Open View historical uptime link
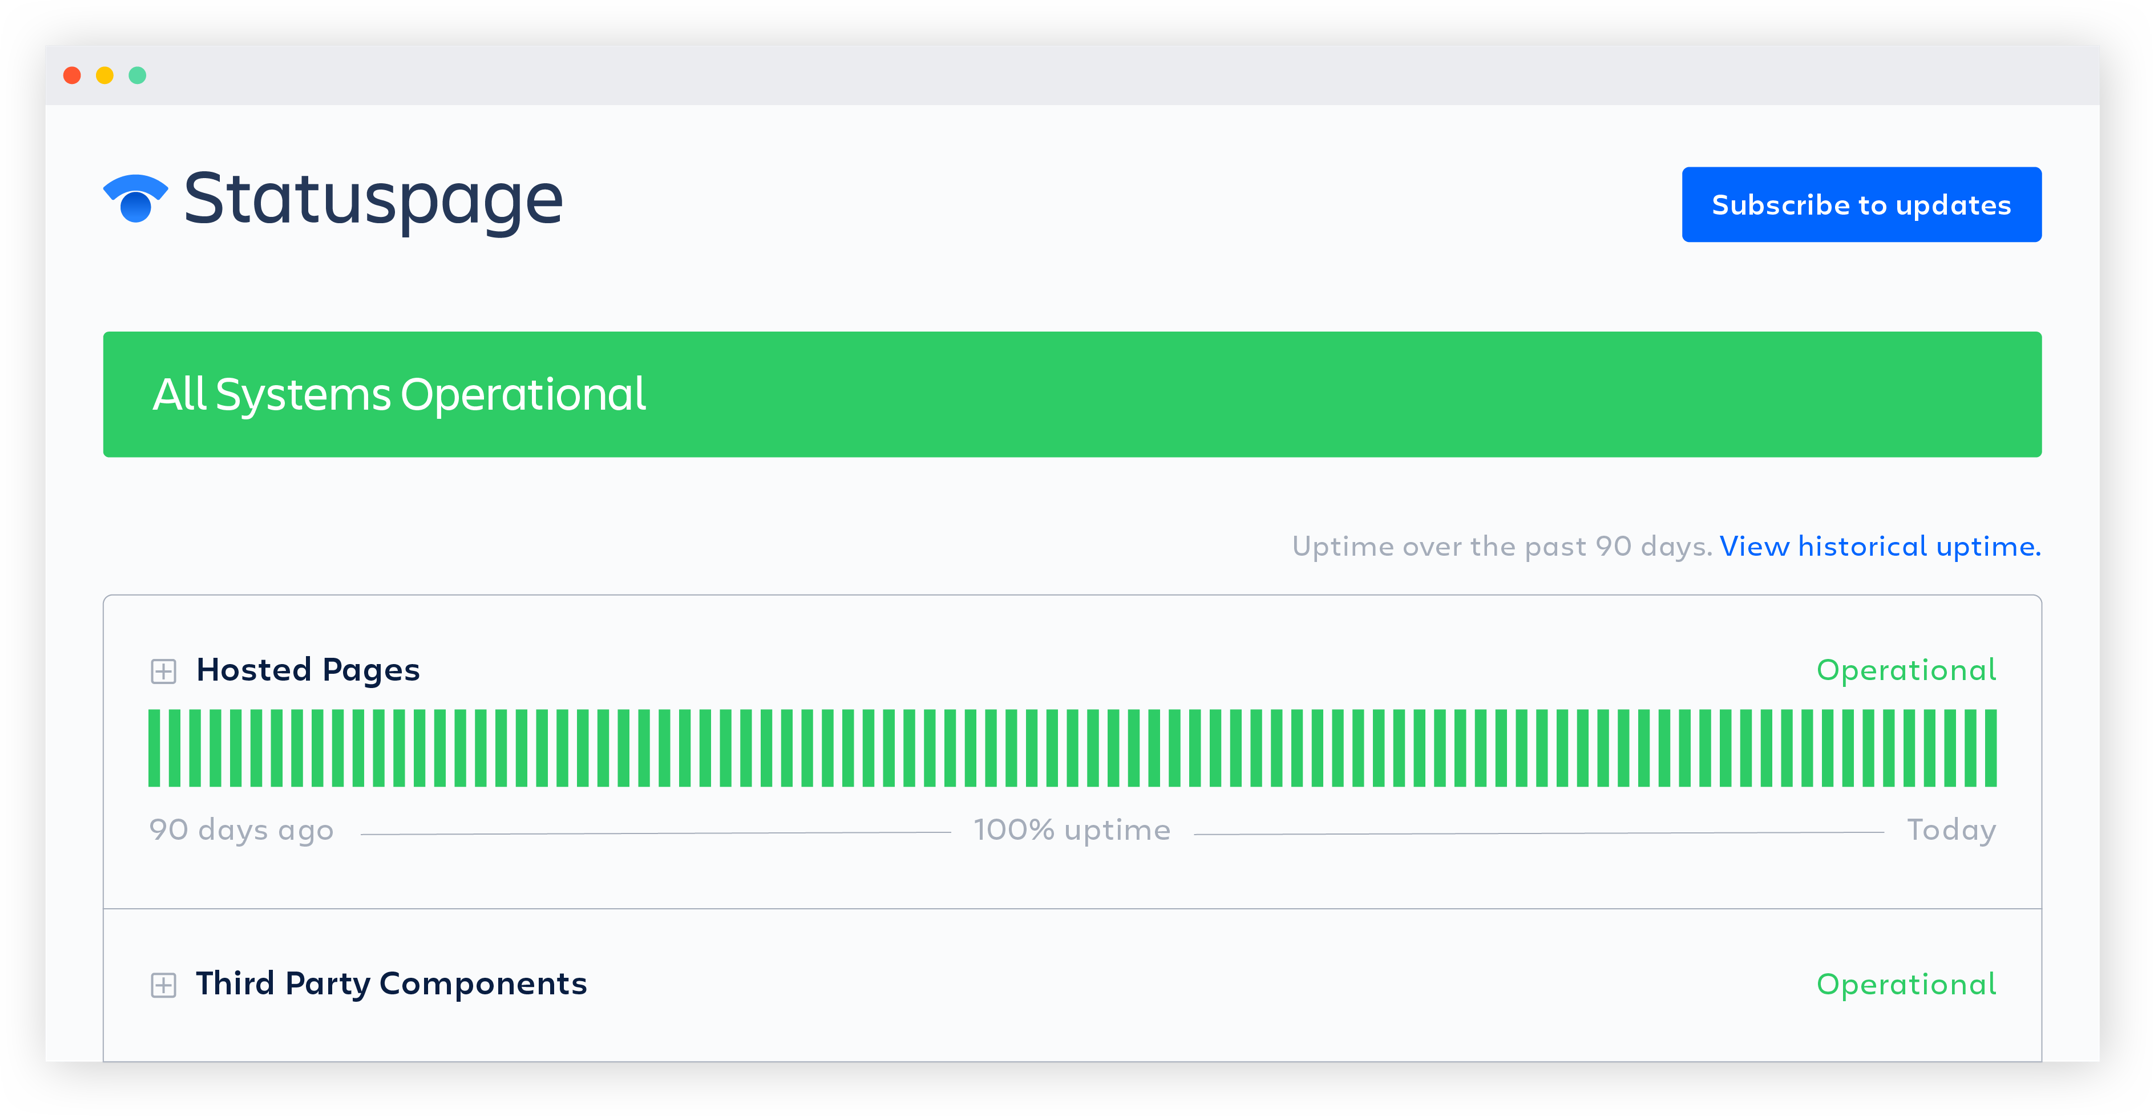 click(x=1879, y=546)
